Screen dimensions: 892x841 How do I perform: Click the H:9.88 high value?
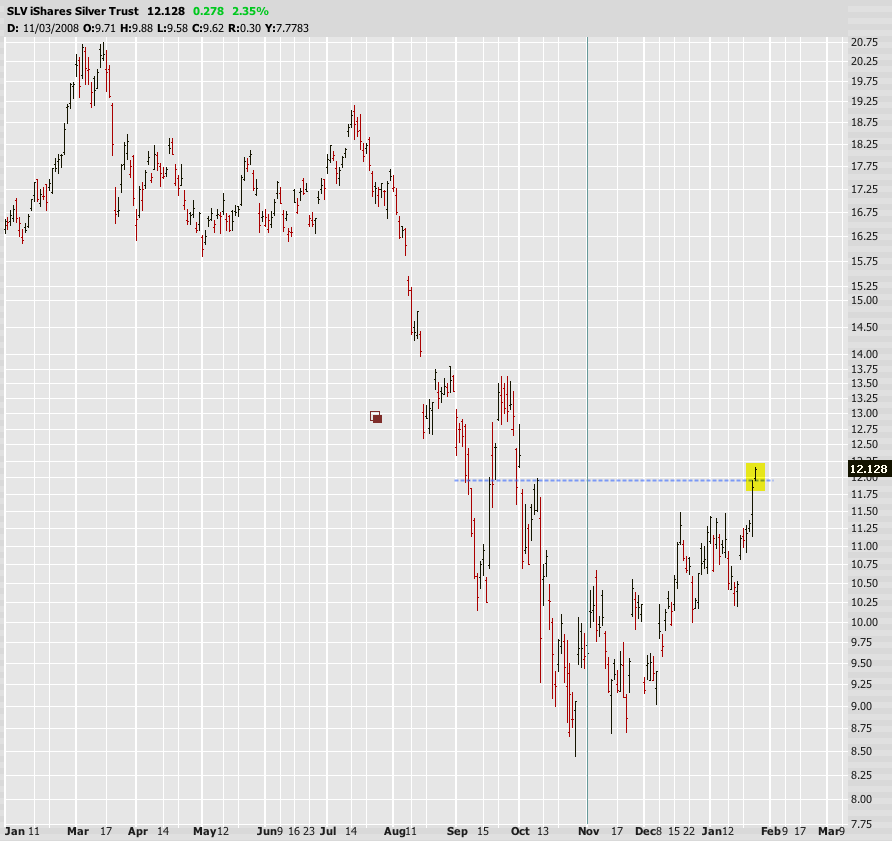click(137, 28)
